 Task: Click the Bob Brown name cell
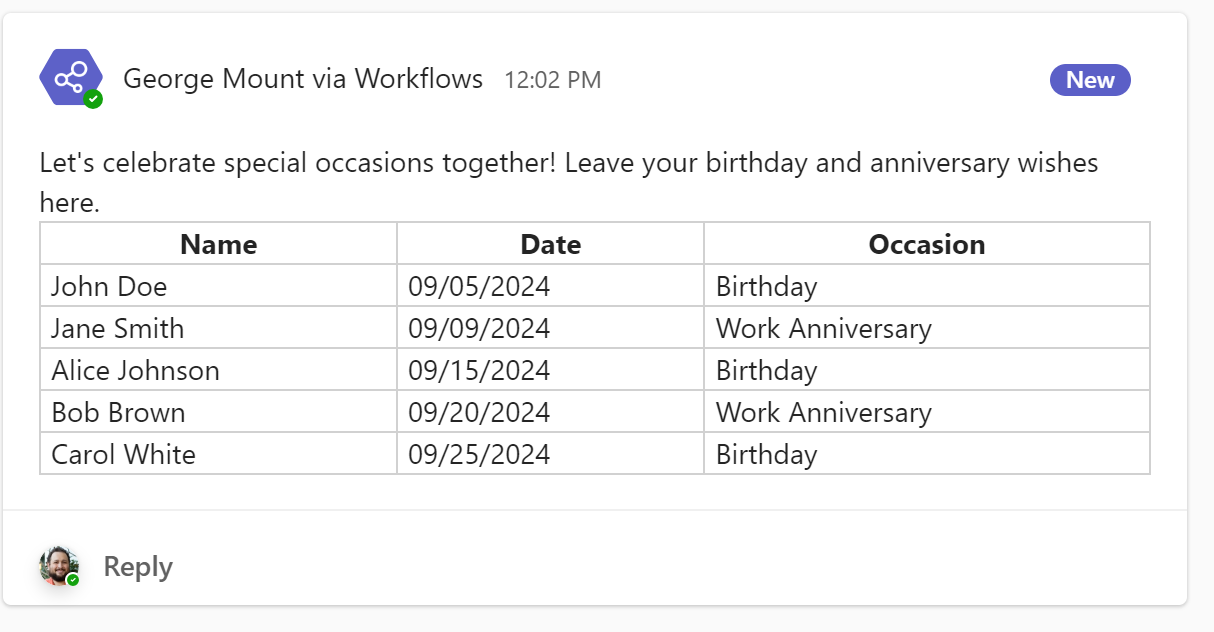(x=118, y=413)
